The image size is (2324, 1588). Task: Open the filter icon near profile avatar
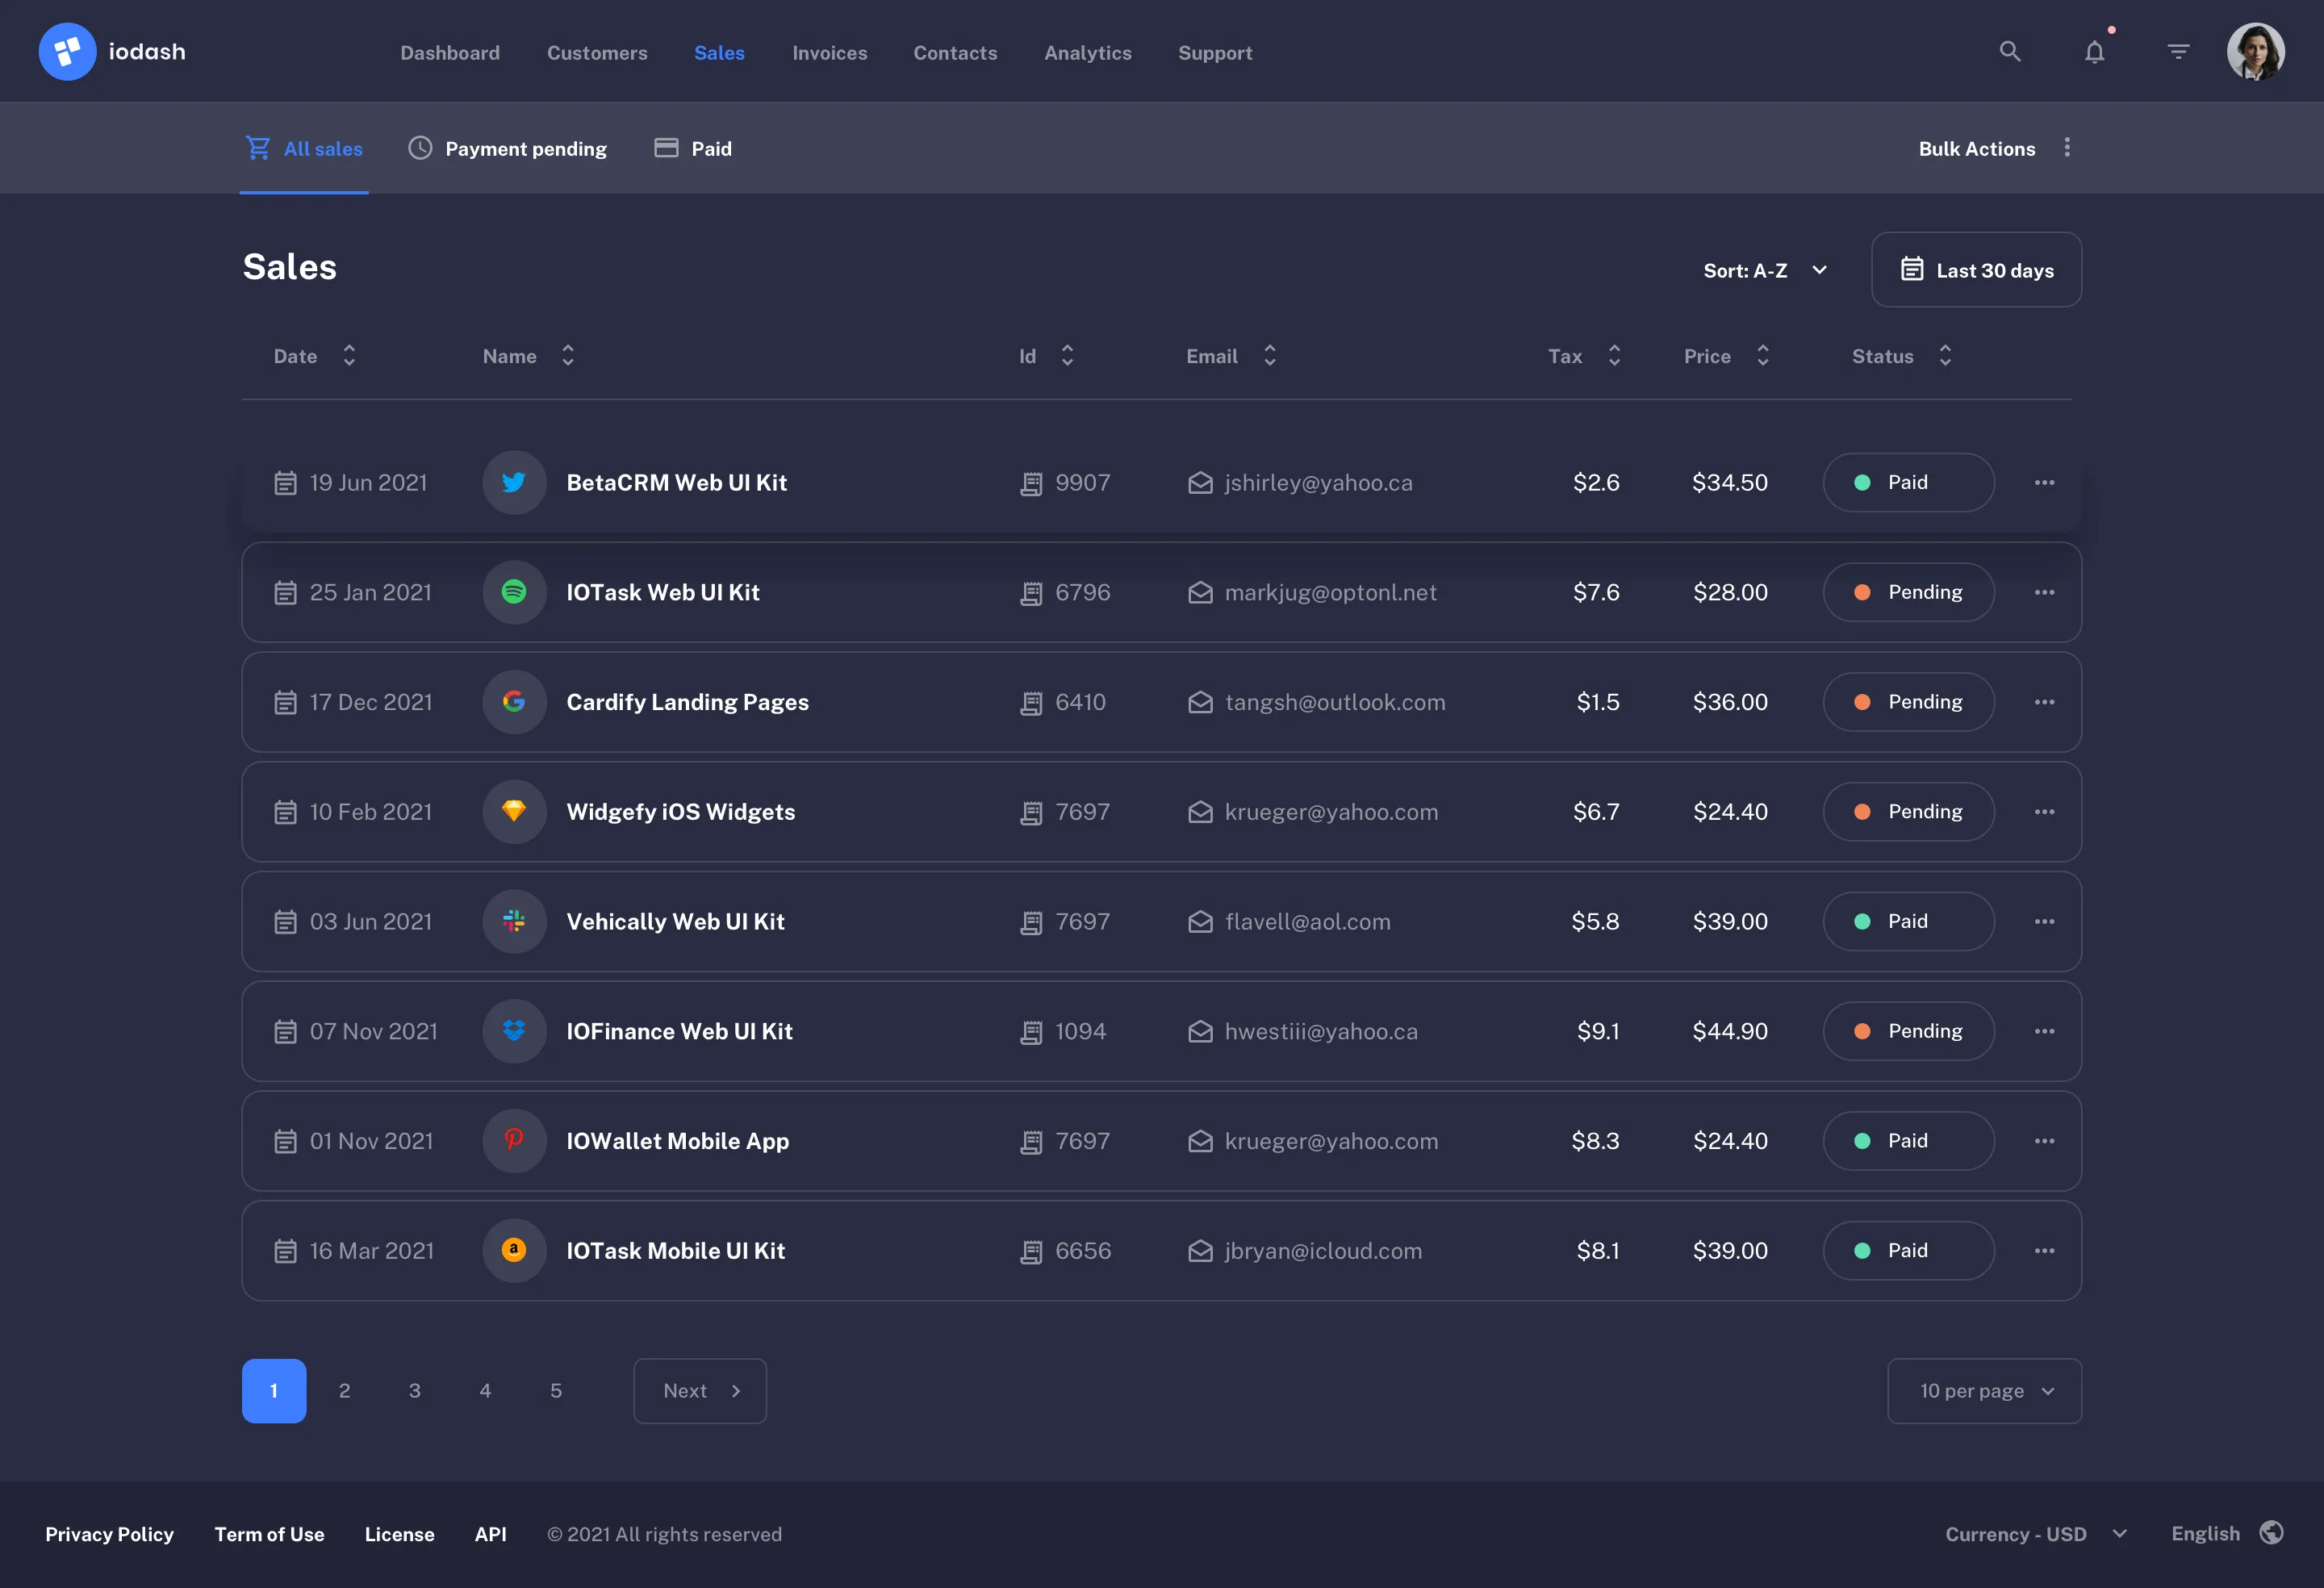click(x=2178, y=51)
